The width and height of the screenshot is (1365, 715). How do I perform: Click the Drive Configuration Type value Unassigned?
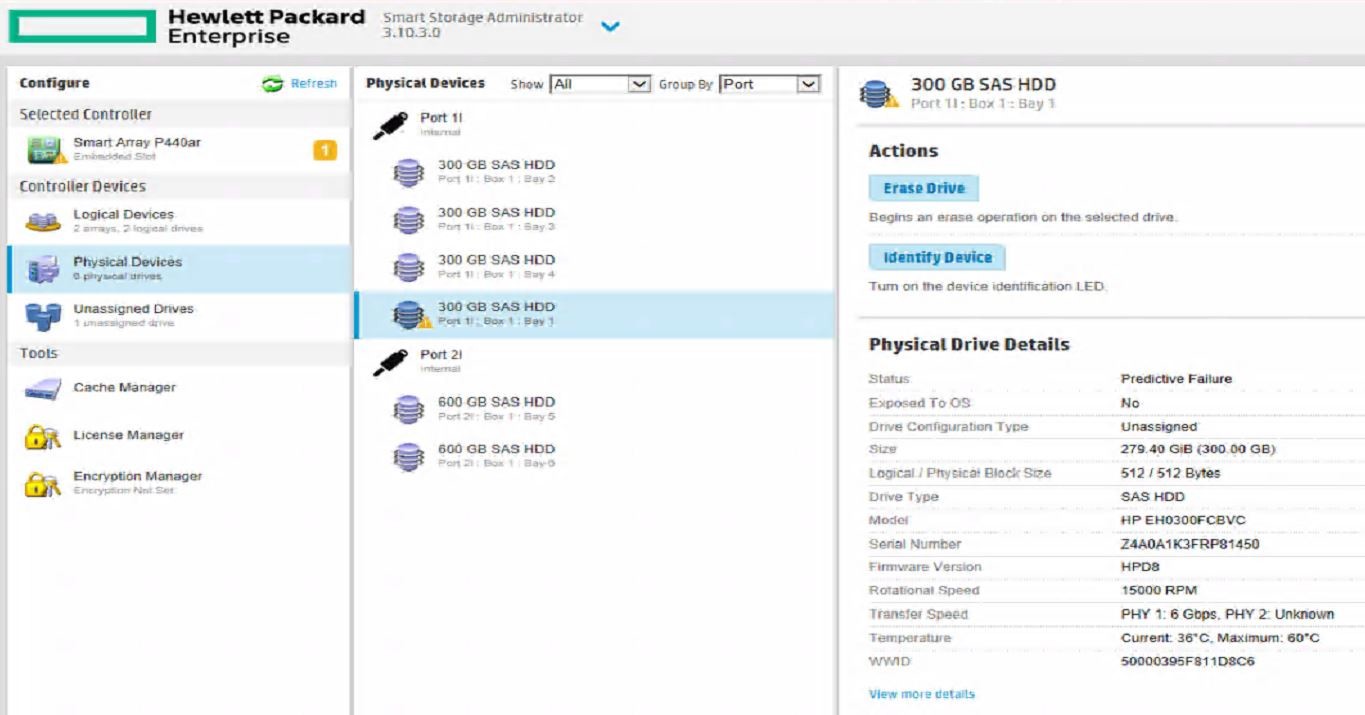click(1159, 427)
